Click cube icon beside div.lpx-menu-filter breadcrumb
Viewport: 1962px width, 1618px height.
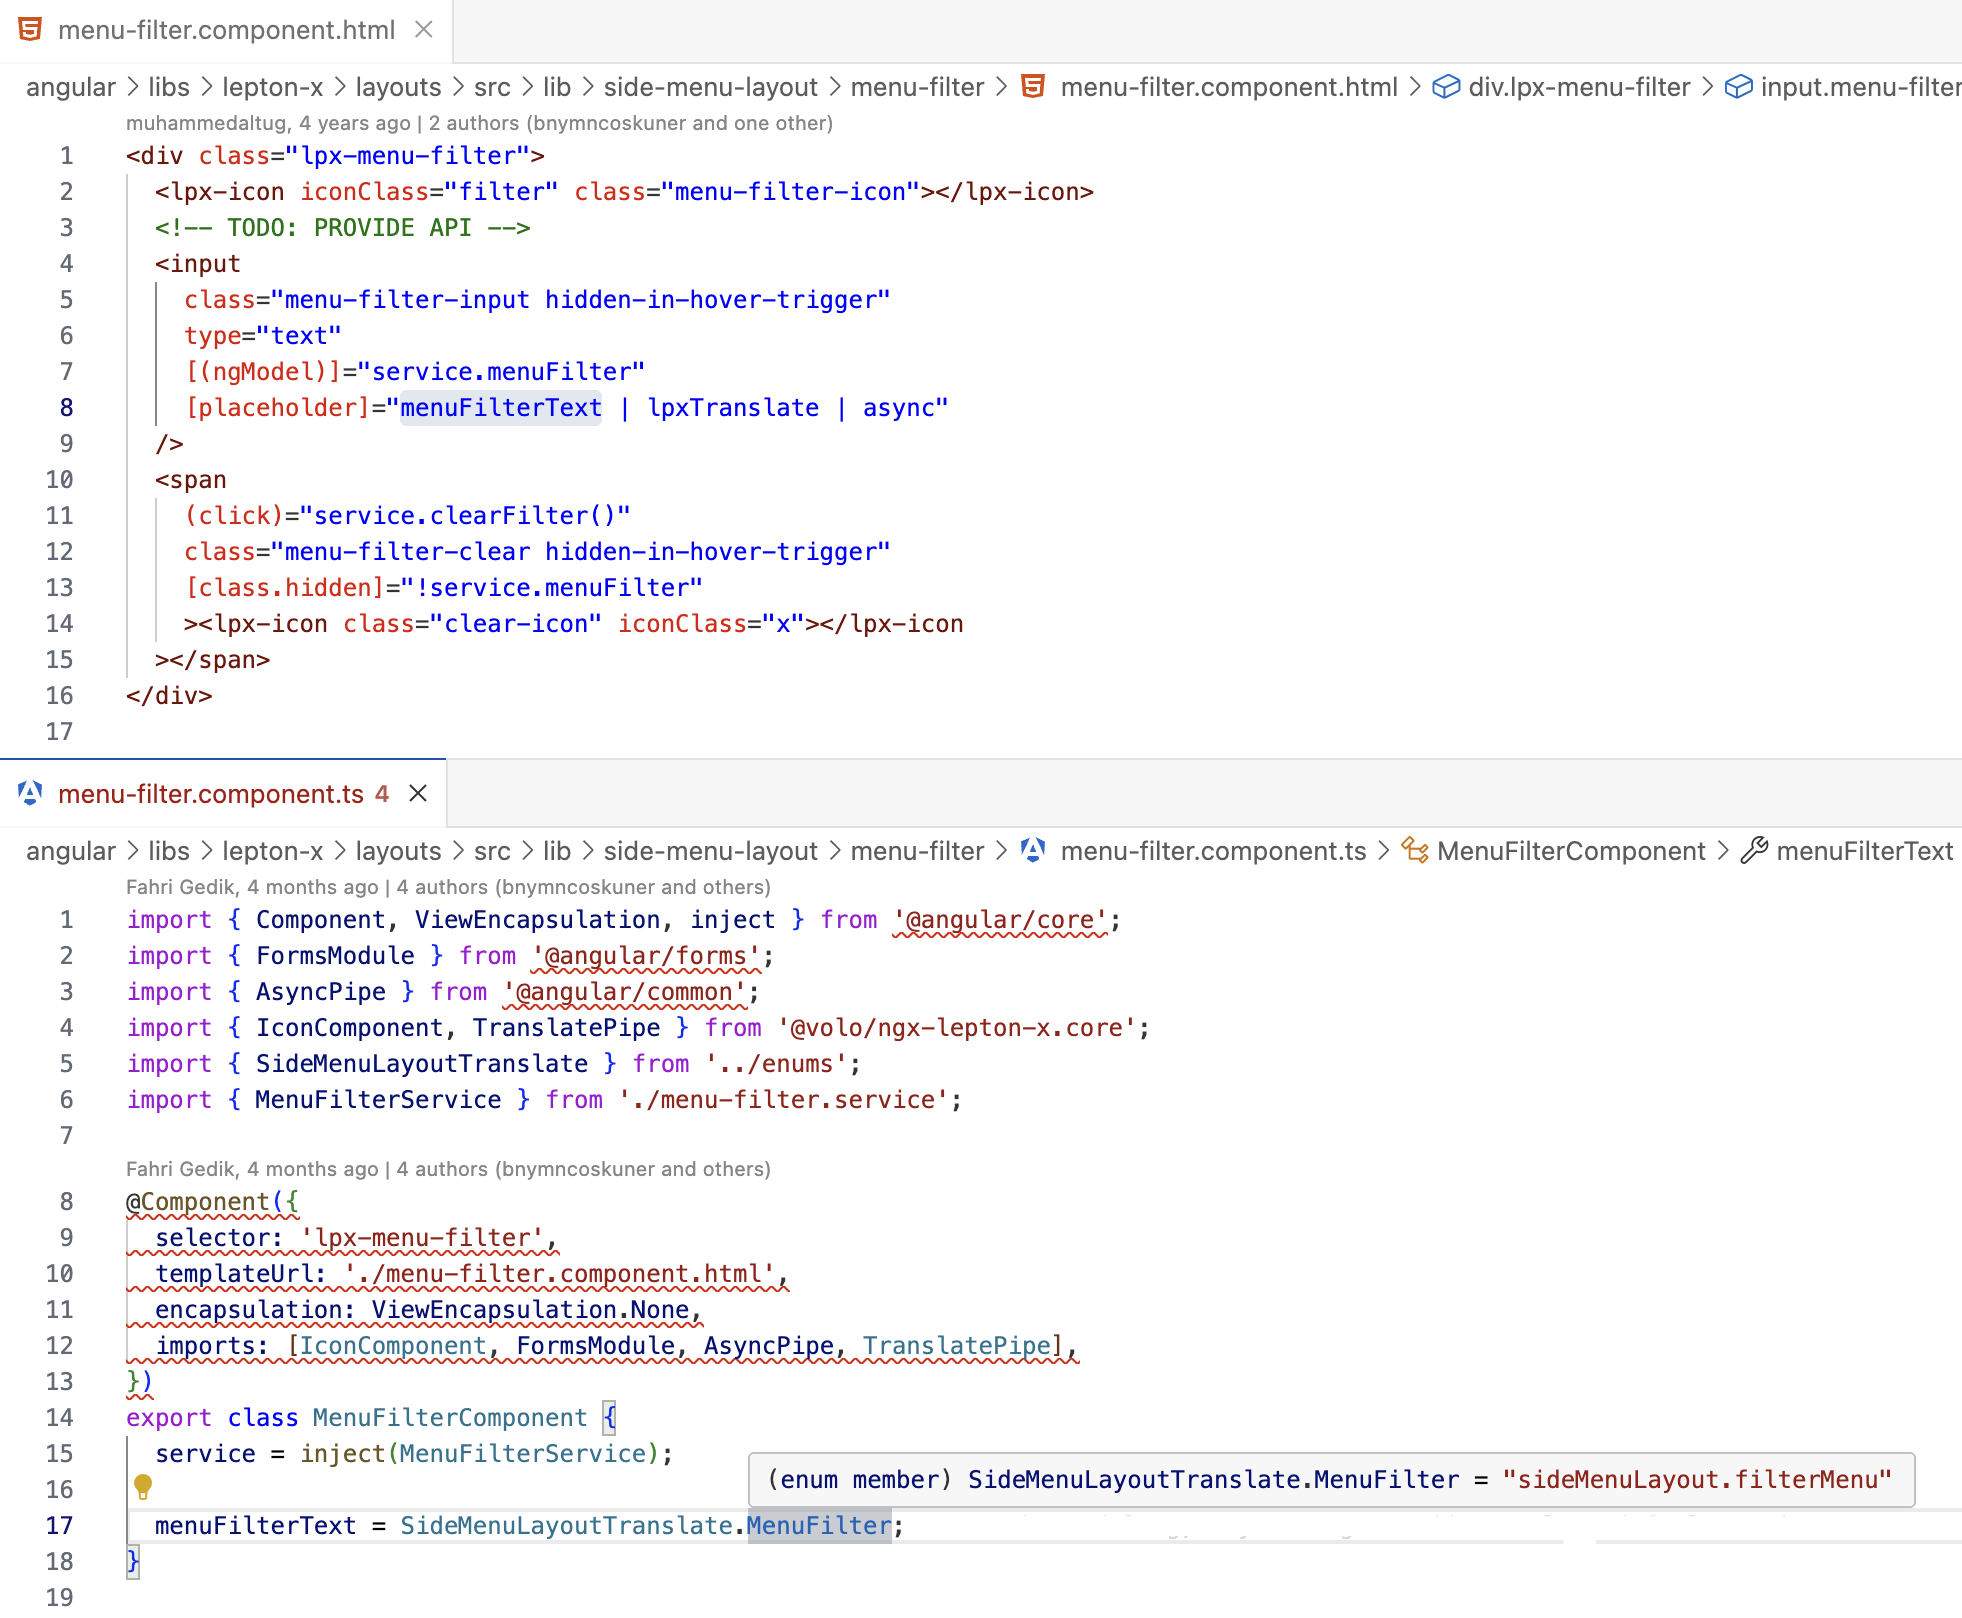pos(1446,88)
